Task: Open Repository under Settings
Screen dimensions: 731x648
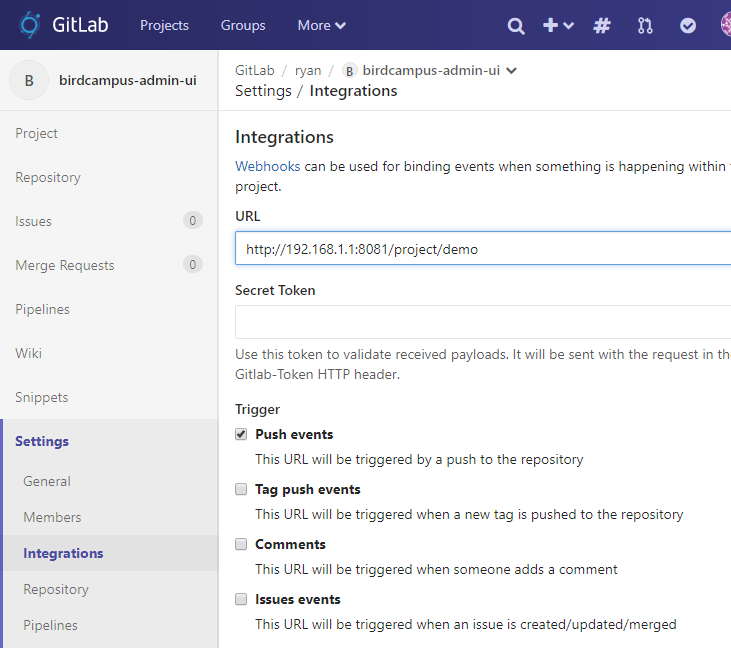Action: tap(56, 589)
